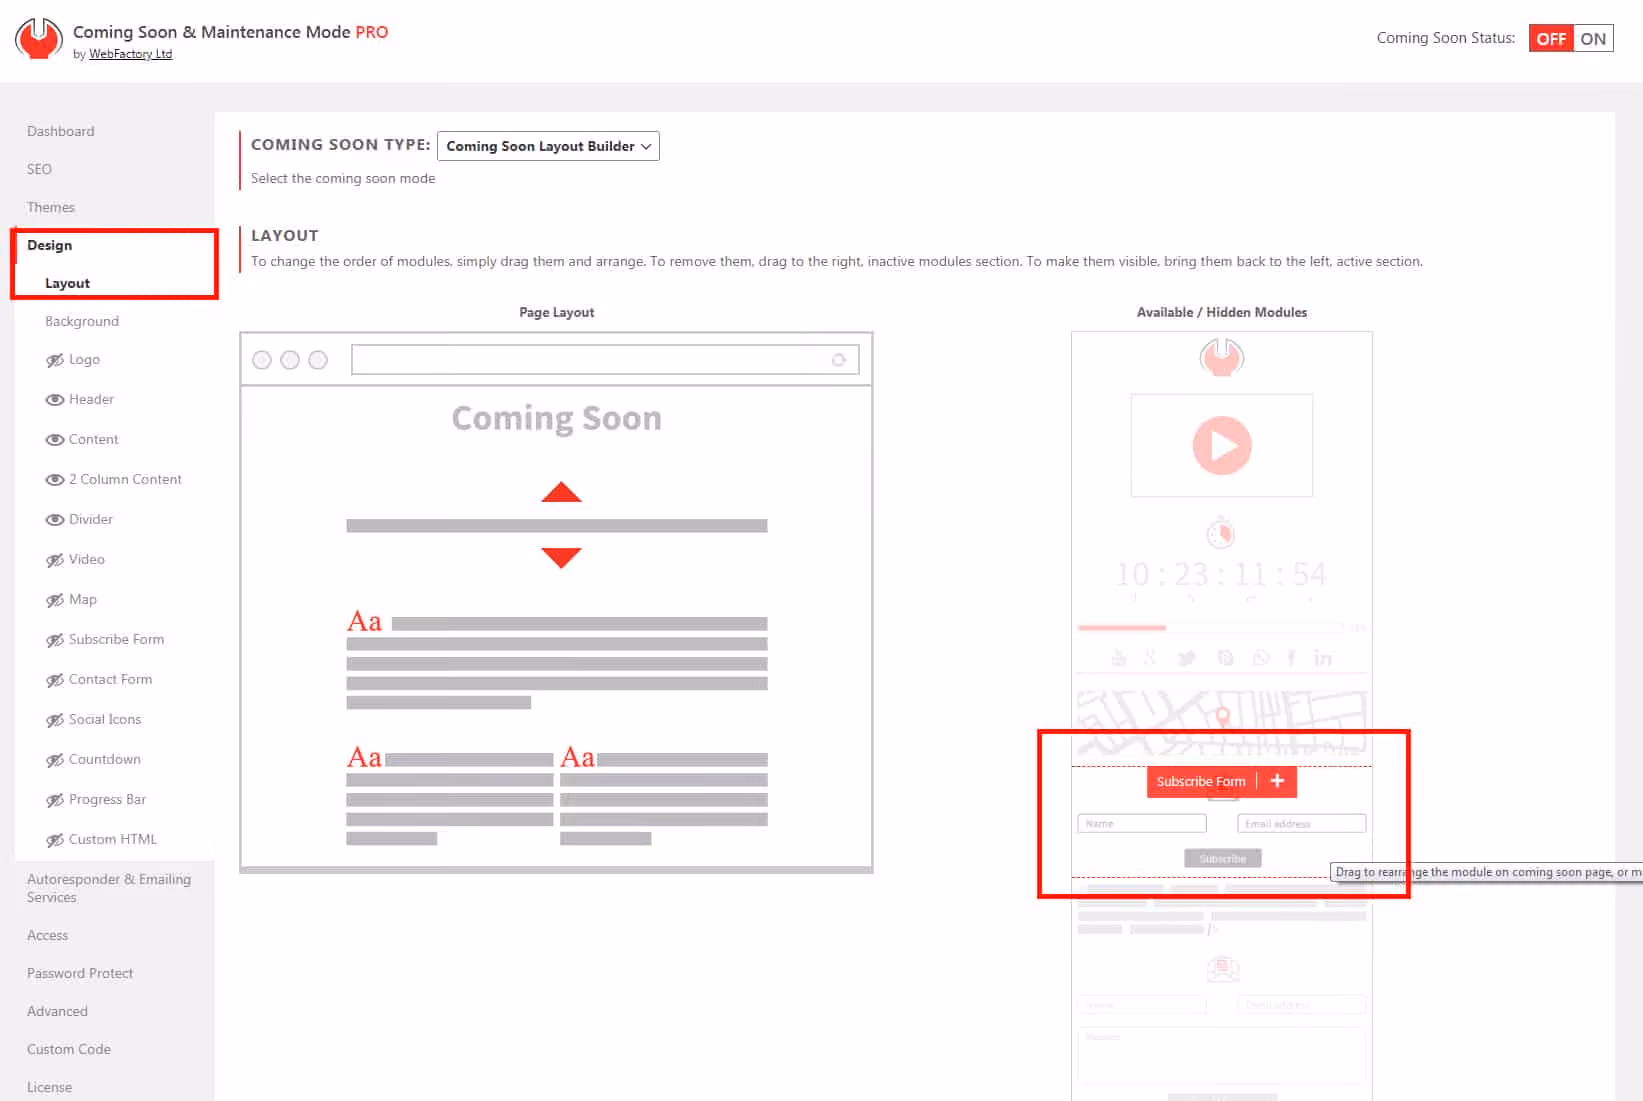Screen dimensions: 1643x1101
Task: Toggle the crossed eye next to Map
Action: click(x=55, y=600)
